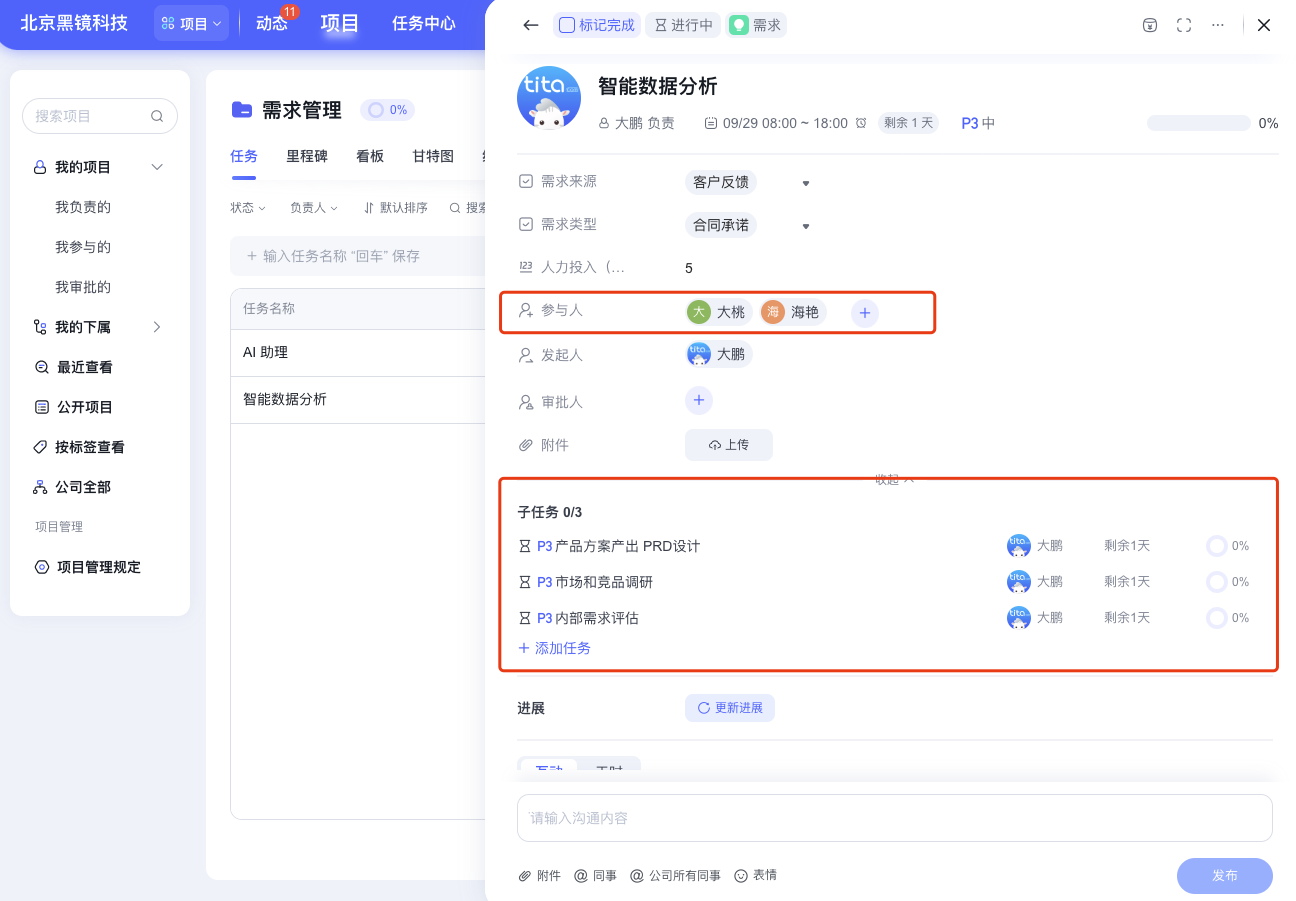Open the archive box icon in panel header
Image resolution: width=1296 pixels, height=901 pixels.
click(x=1150, y=25)
